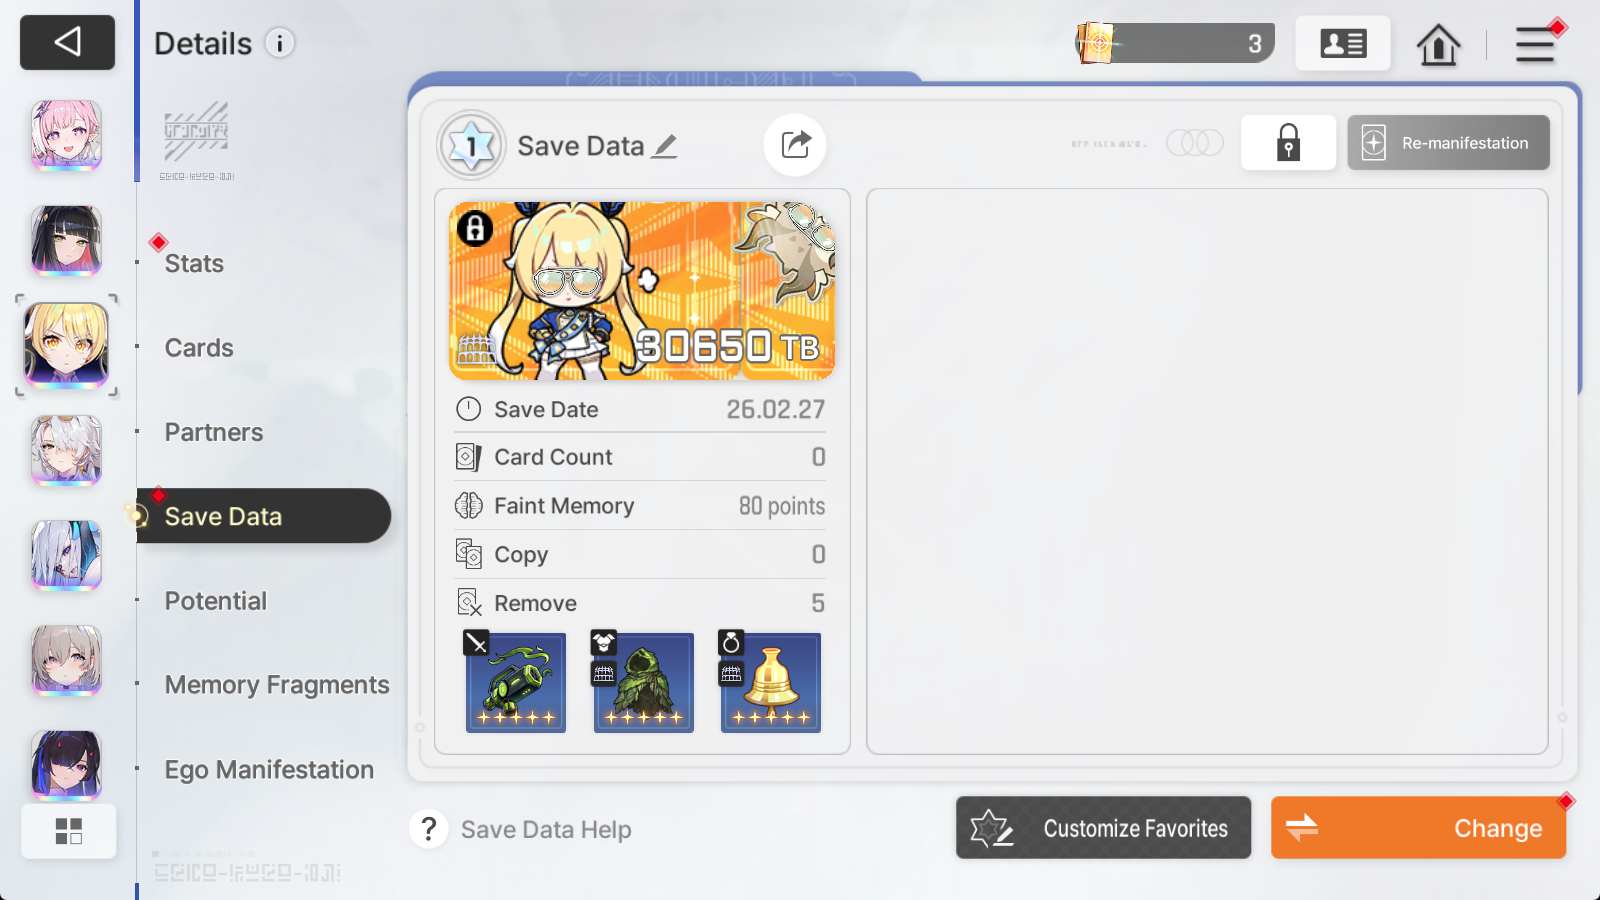Click the three-rings icon near the lock

click(1195, 142)
